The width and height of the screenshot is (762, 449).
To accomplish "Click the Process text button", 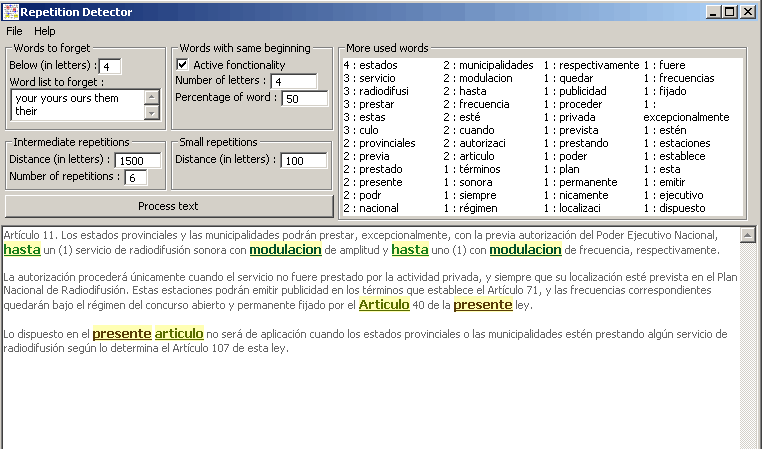I will tap(169, 206).
